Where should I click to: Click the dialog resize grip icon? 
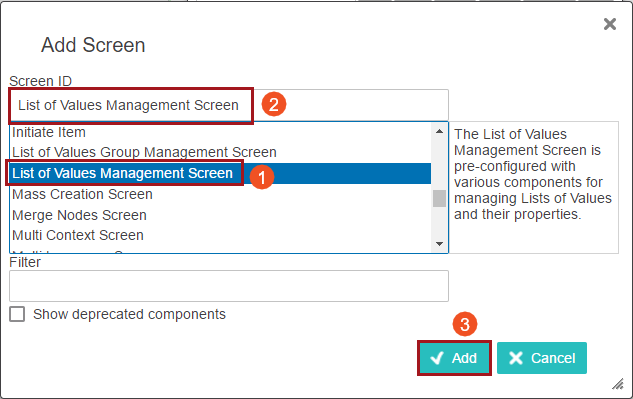[618, 384]
